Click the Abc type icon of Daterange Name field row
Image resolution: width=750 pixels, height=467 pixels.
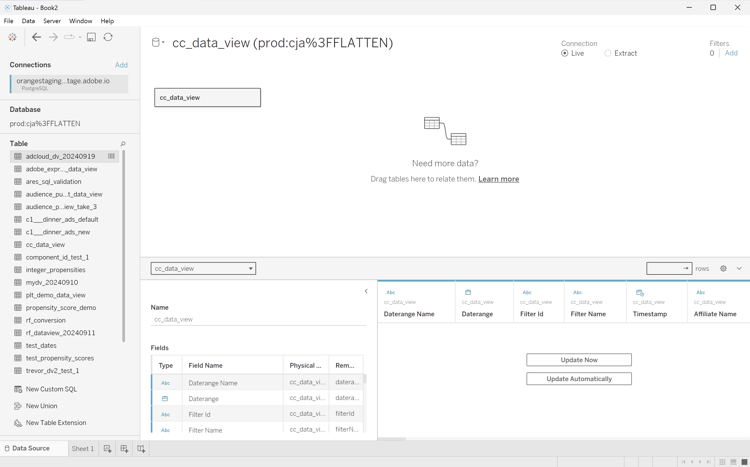(165, 383)
